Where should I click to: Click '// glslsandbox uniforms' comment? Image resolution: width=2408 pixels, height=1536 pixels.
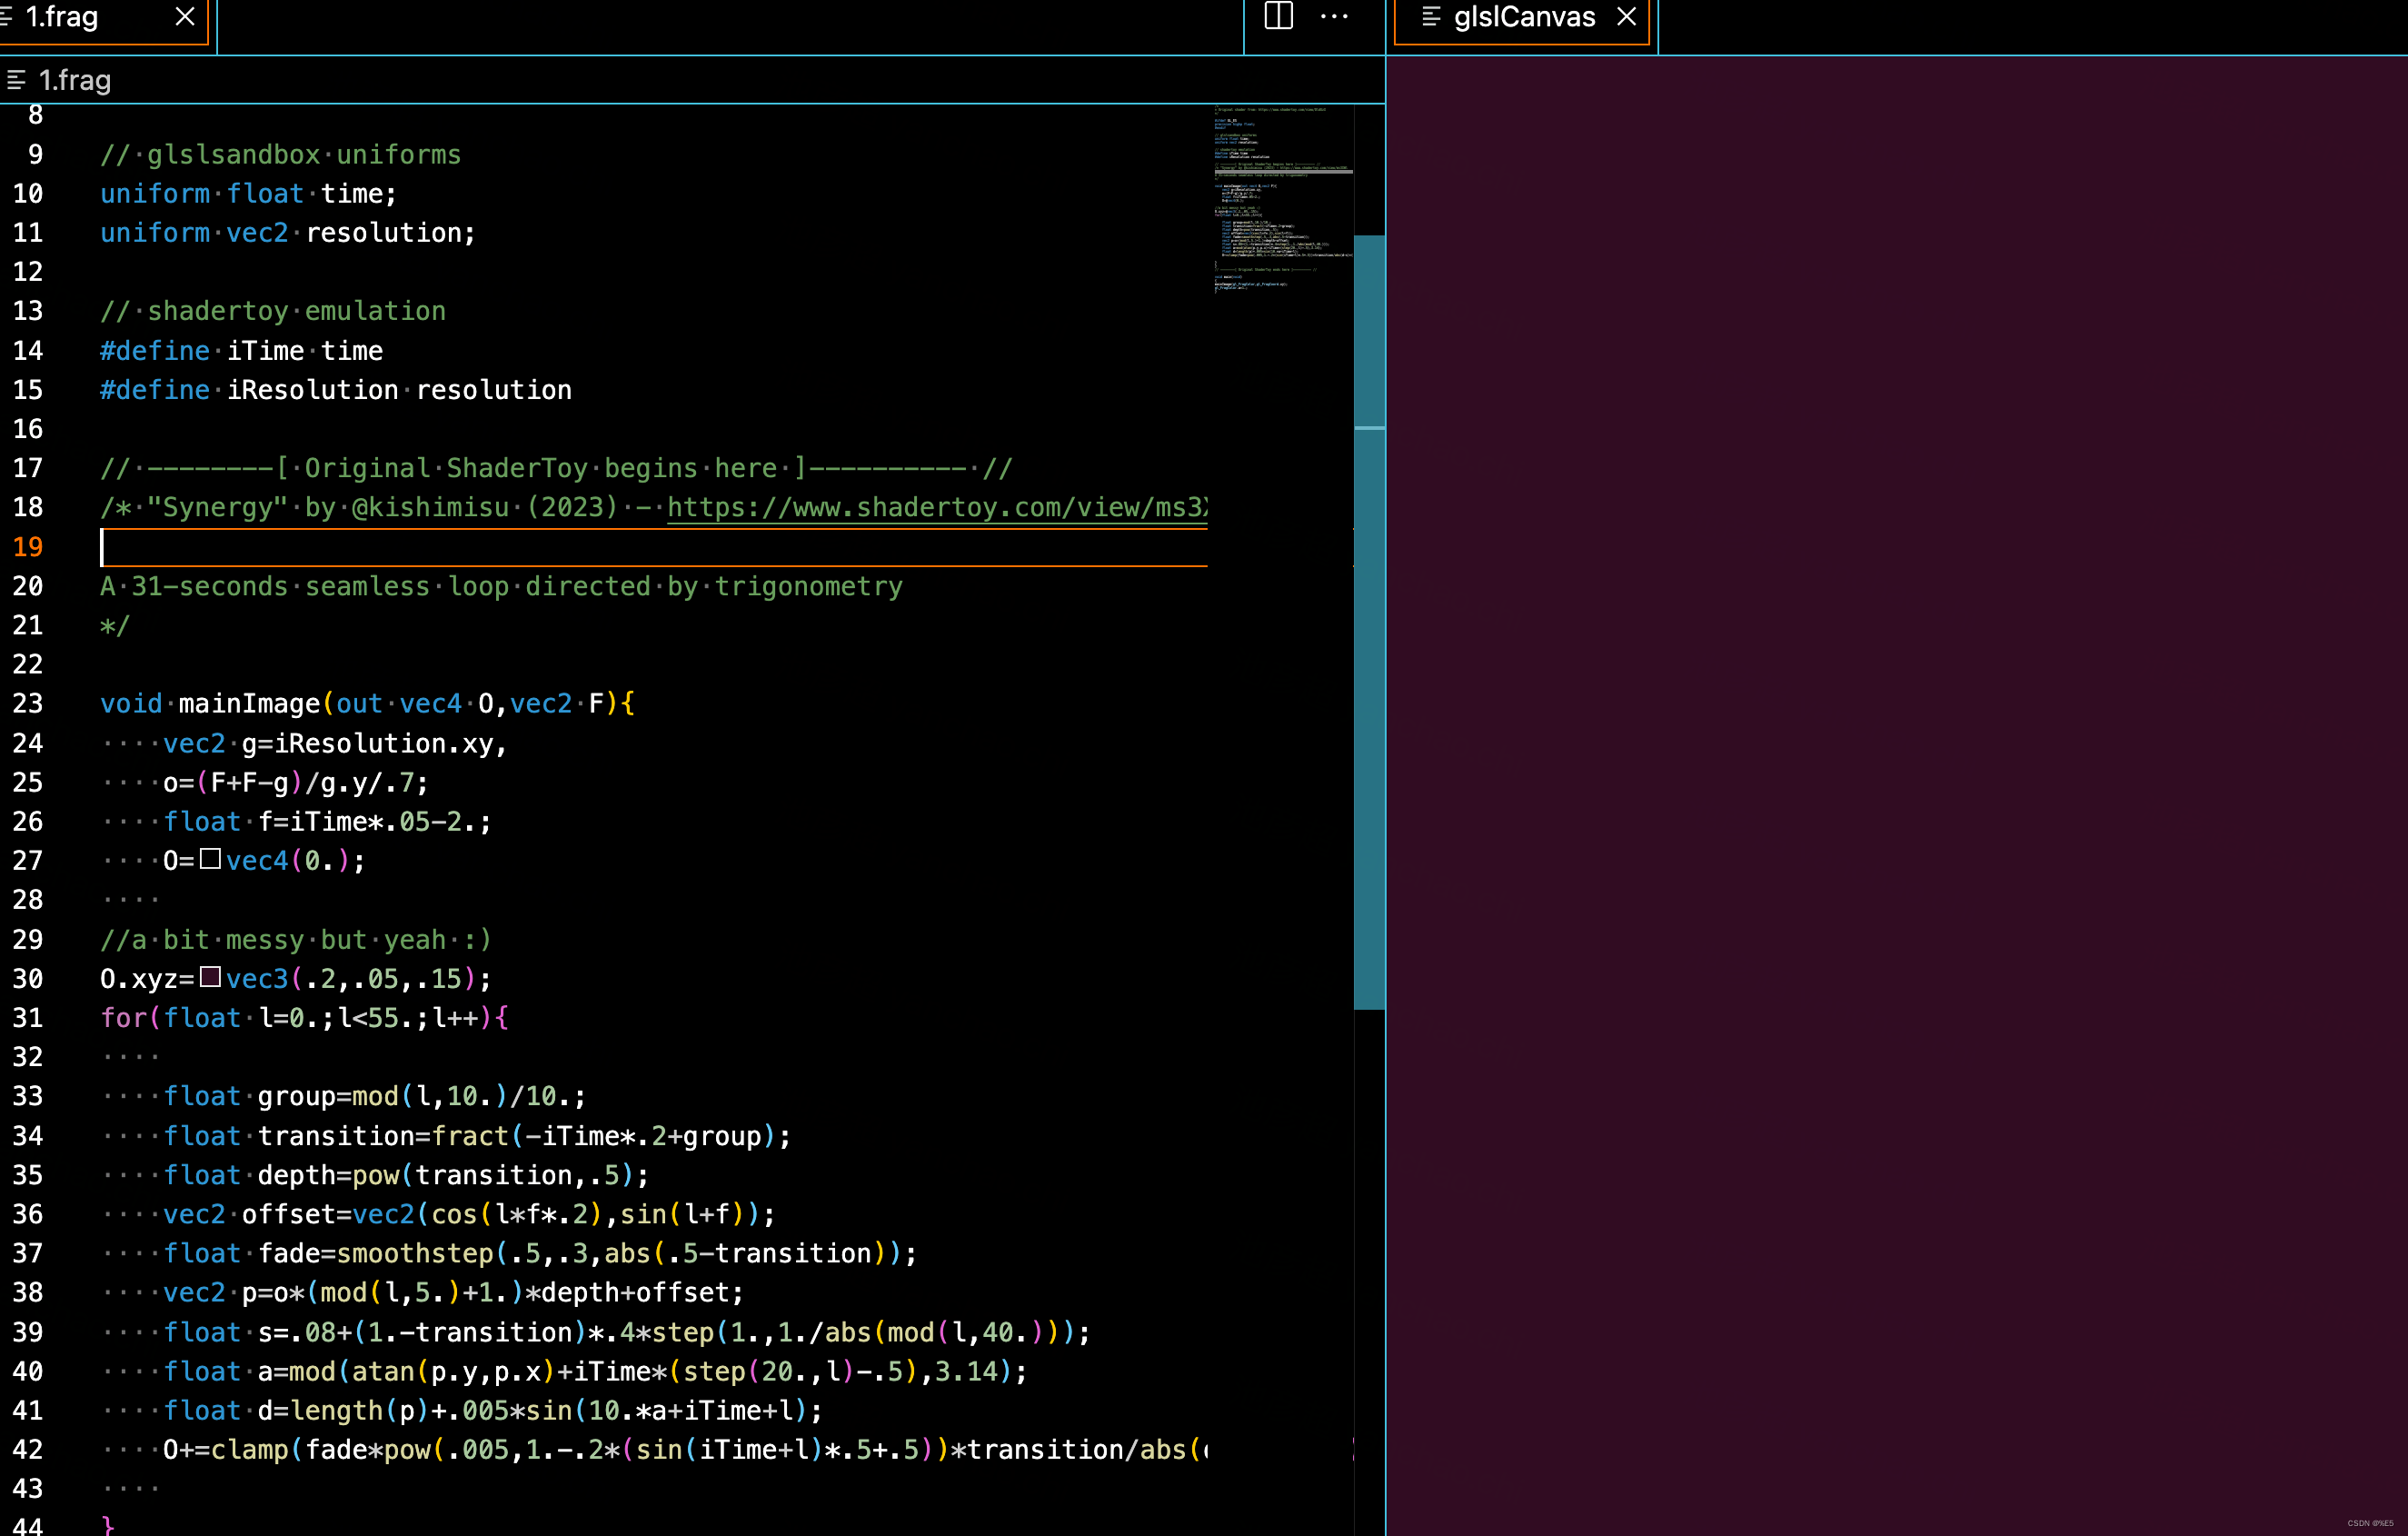pos(281,155)
